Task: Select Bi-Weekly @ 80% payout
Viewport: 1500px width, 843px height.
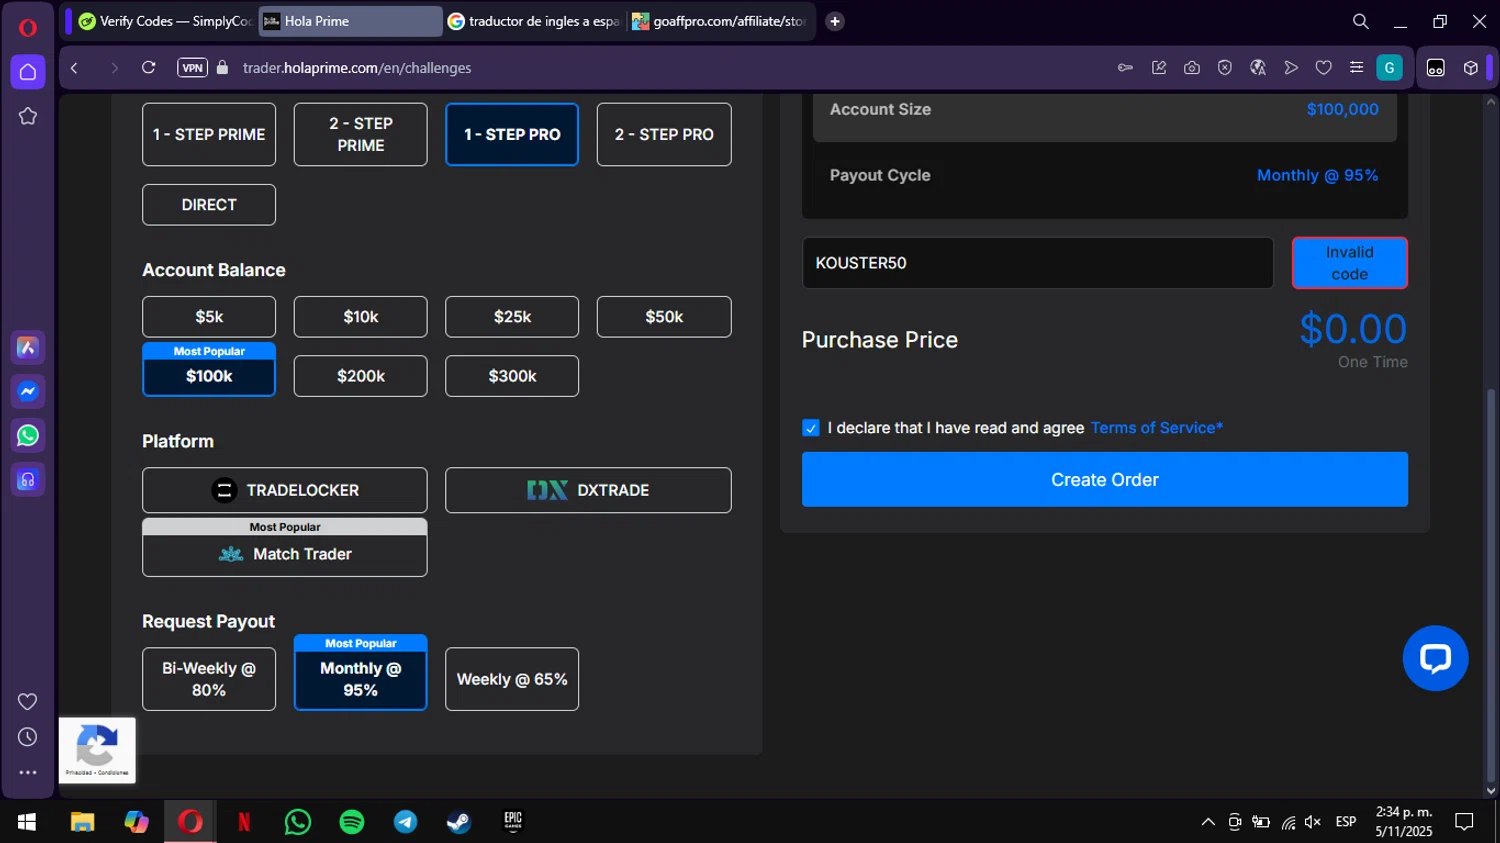Action: pos(209,679)
